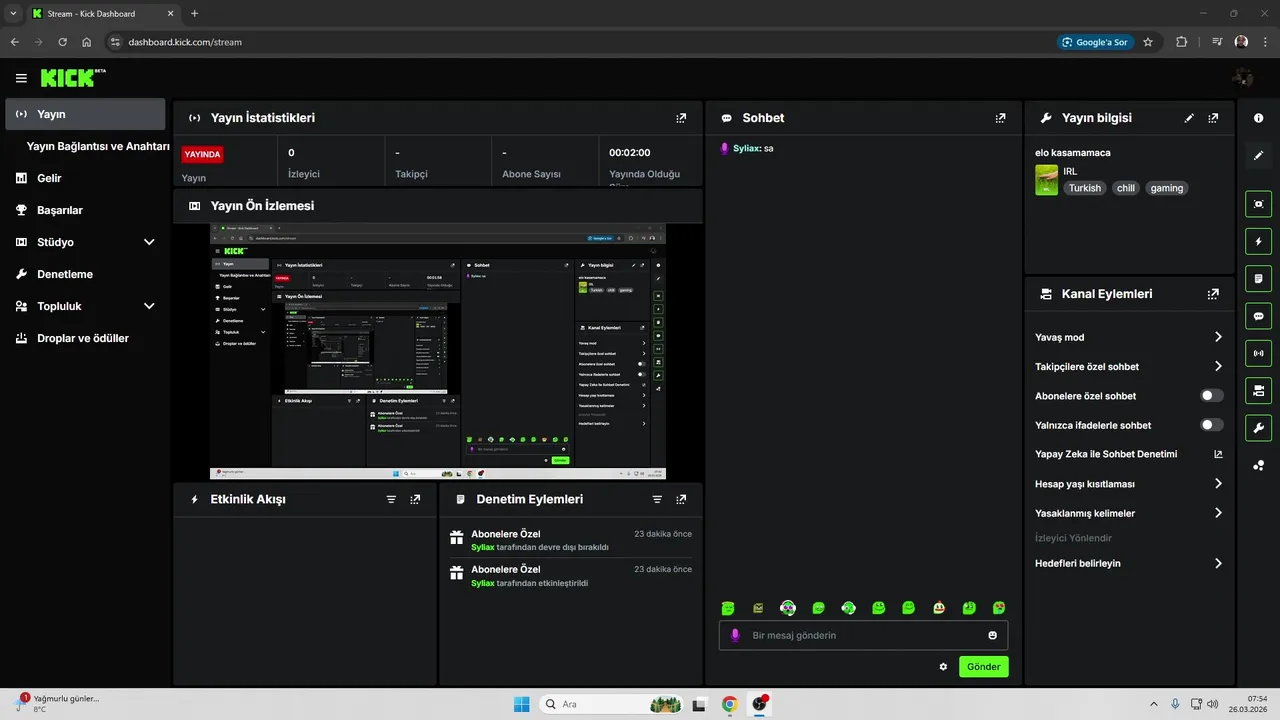Screen dimensions: 1280x720
Task: Open Başarılar in the left sidebar
Action: click(85, 210)
